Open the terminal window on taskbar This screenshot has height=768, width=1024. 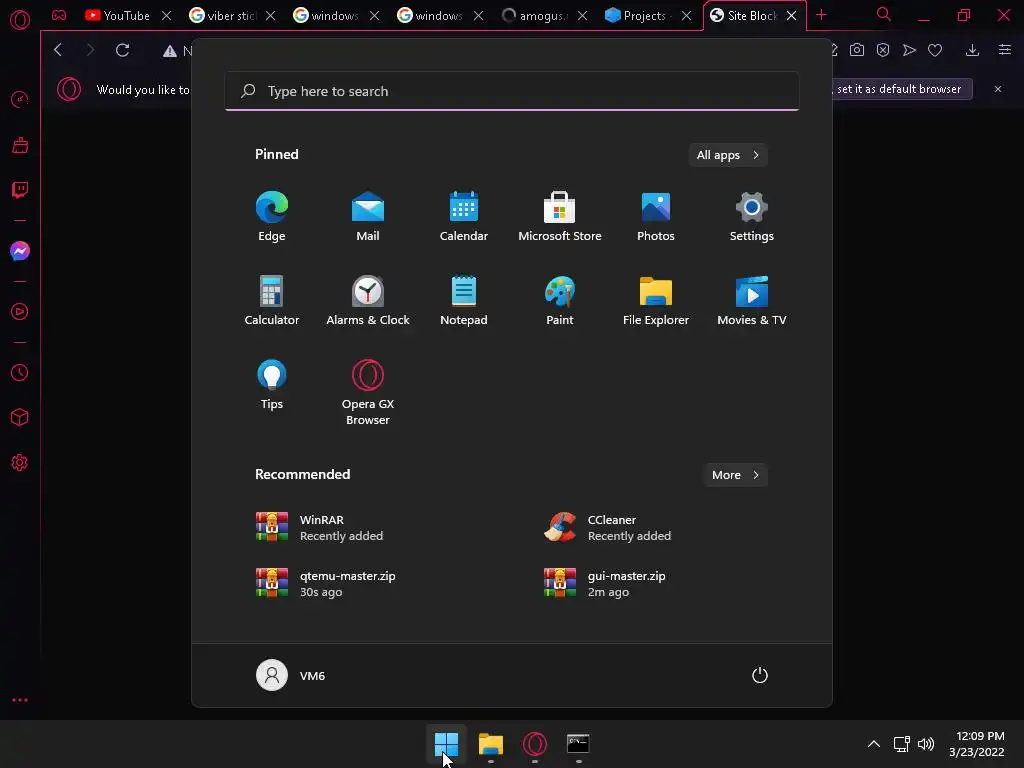click(x=578, y=744)
